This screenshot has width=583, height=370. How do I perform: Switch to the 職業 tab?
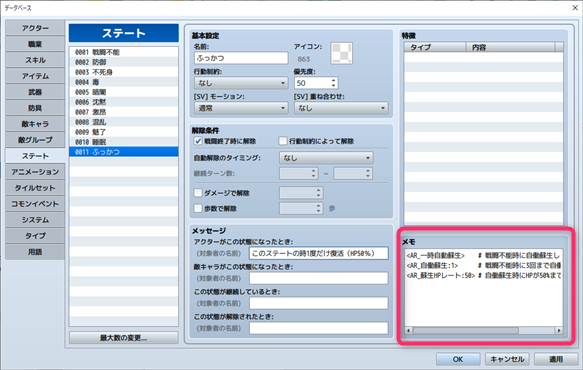[x=35, y=44]
